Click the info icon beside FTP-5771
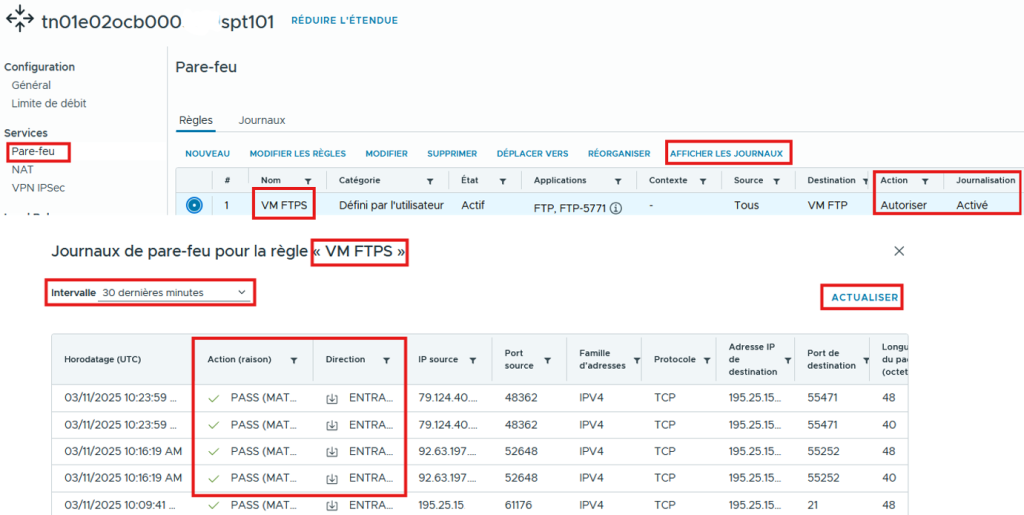Image resolution: width=1024 pixels, height=515 pixels. point(616,209)
